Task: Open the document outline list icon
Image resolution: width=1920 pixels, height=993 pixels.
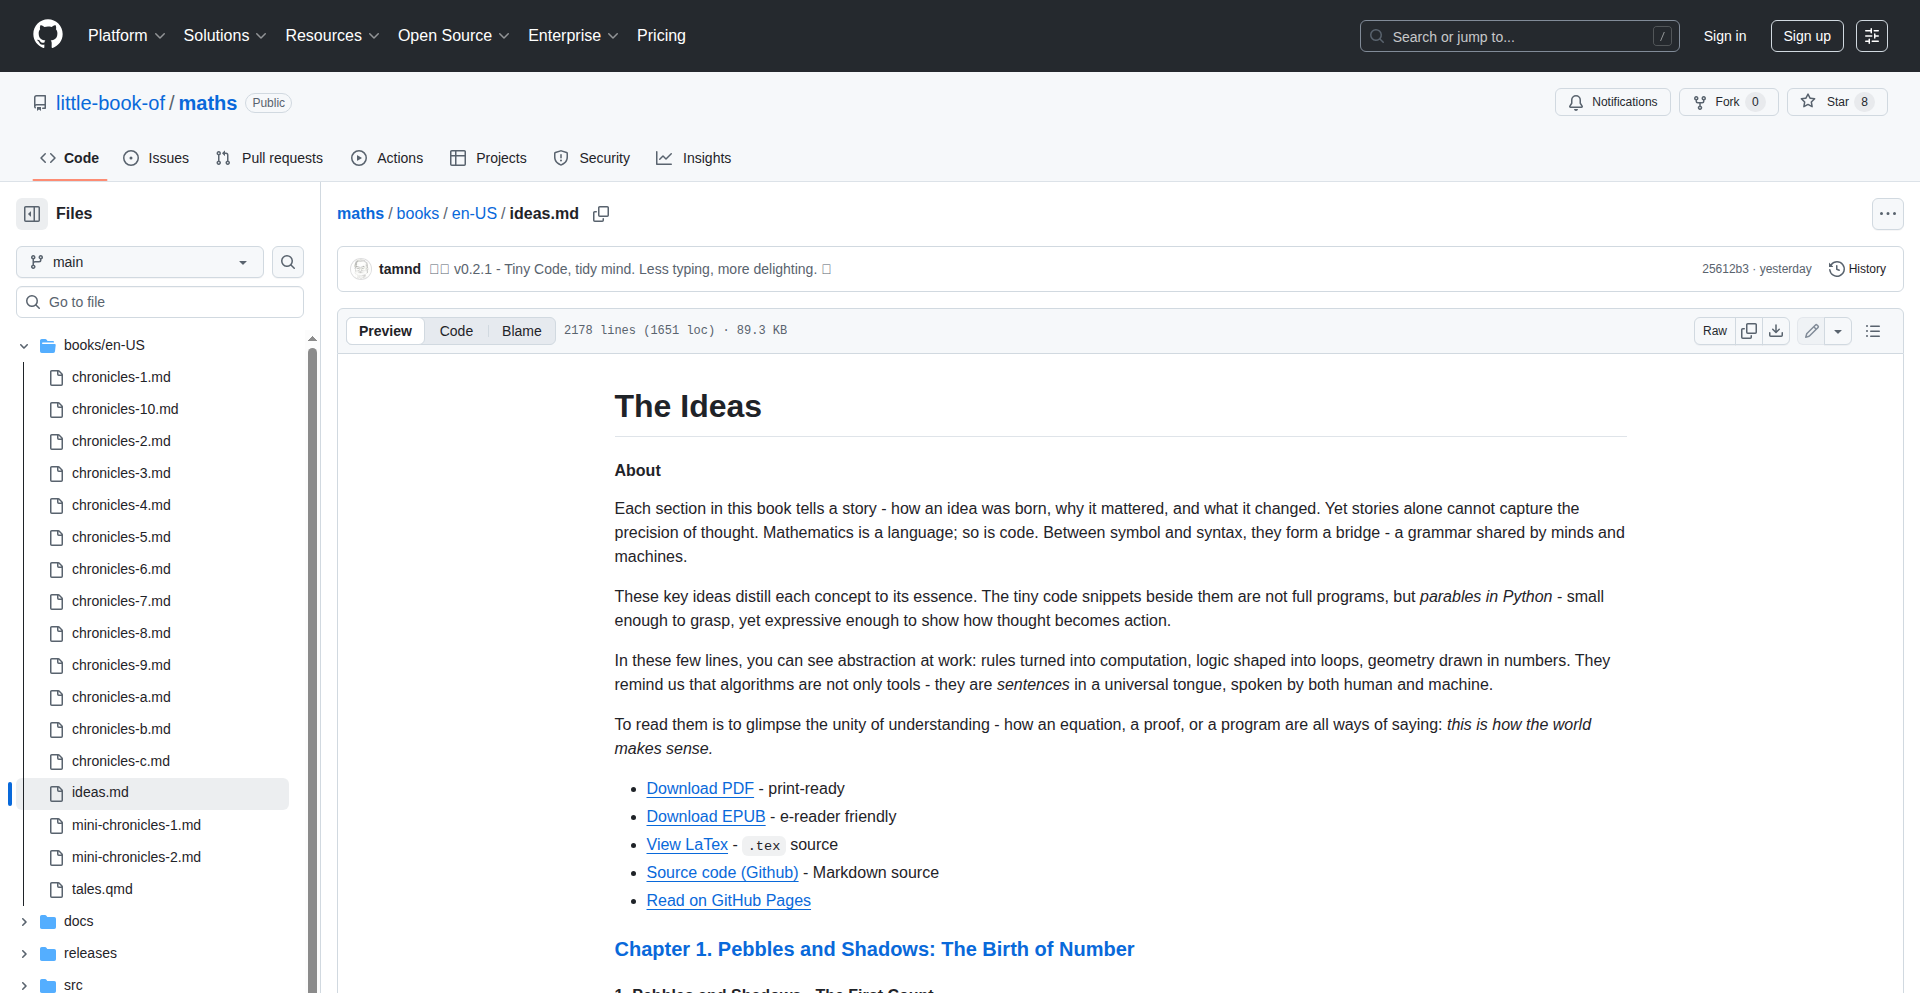Action: click(x=1873, y=331)
